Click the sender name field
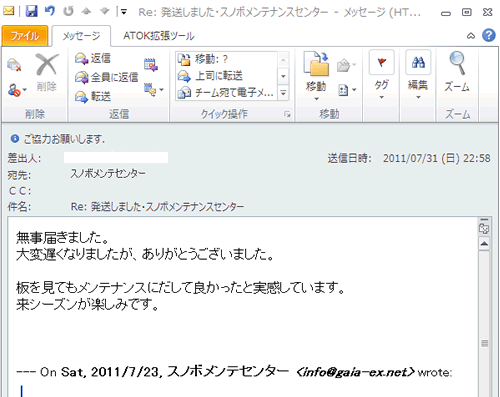 click(116, 157)
